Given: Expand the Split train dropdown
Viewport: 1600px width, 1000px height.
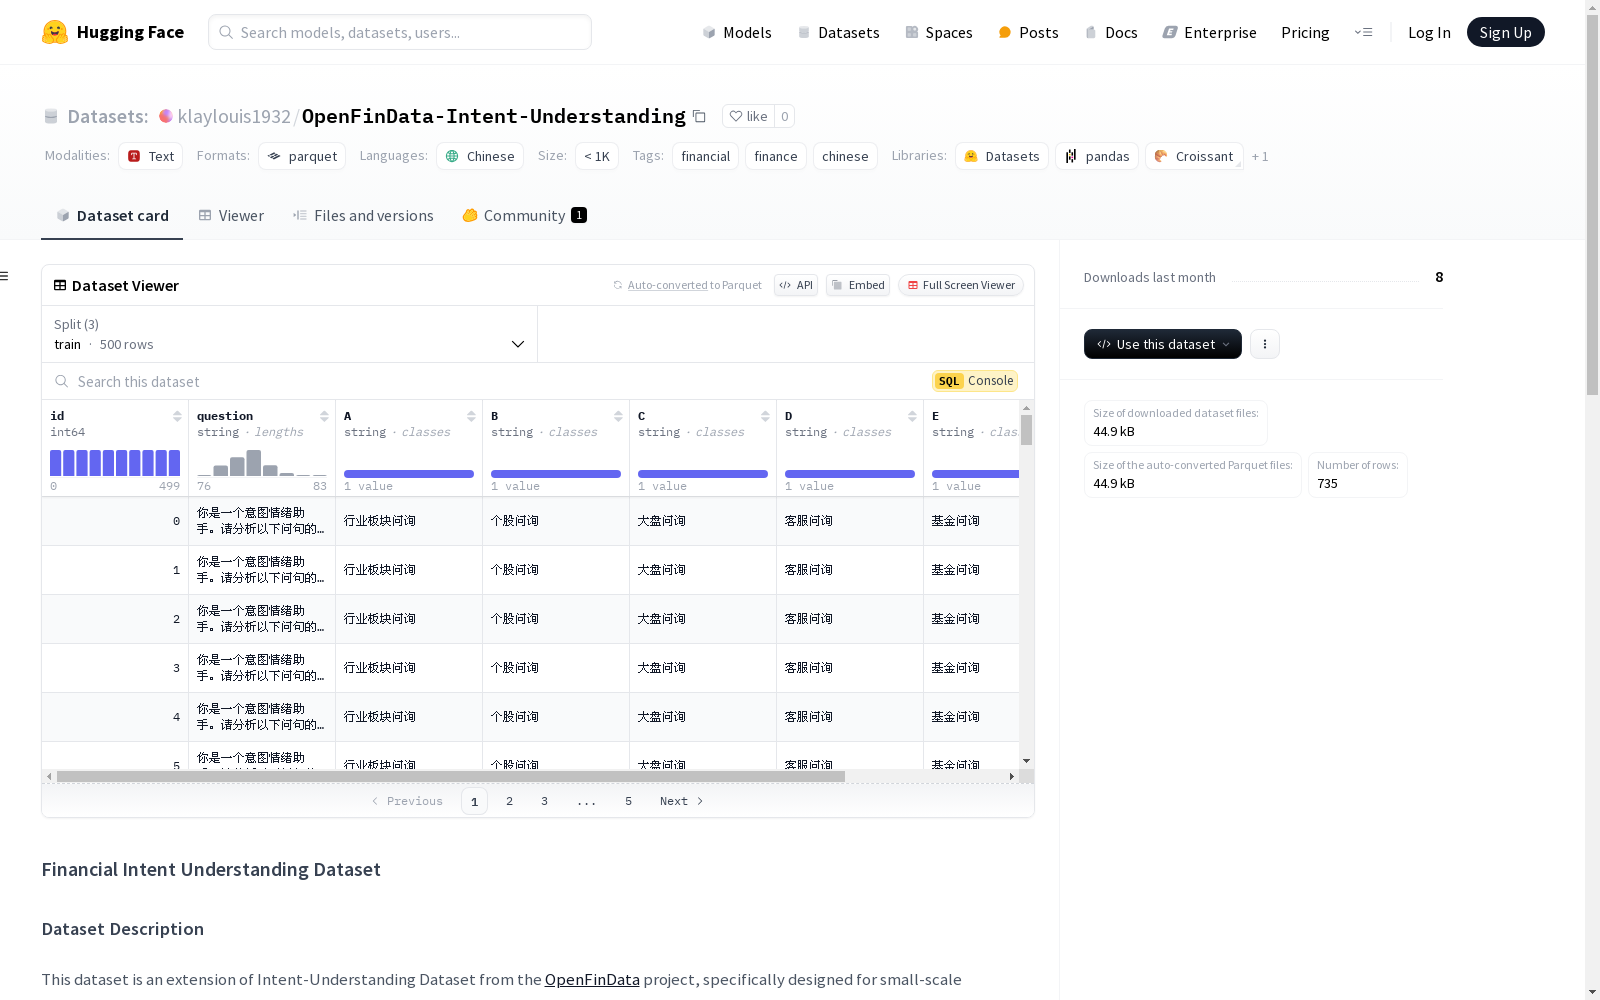Looking at the screenshot, I should click(289, 334).
